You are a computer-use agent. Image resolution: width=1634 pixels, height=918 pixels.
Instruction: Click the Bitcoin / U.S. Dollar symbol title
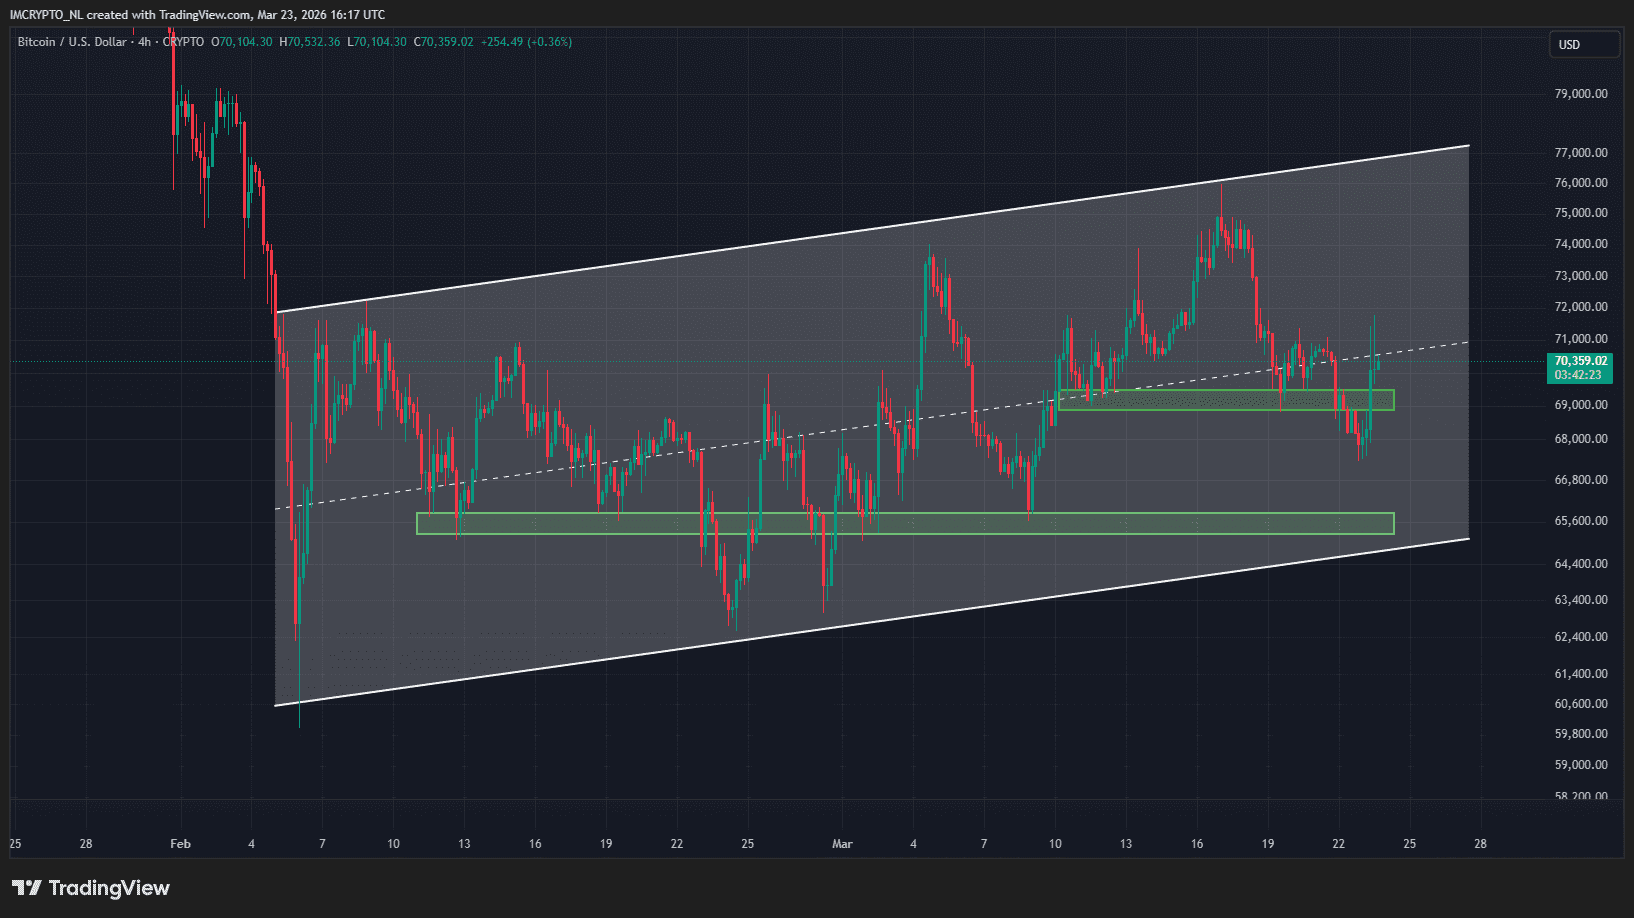click(72, 42)
